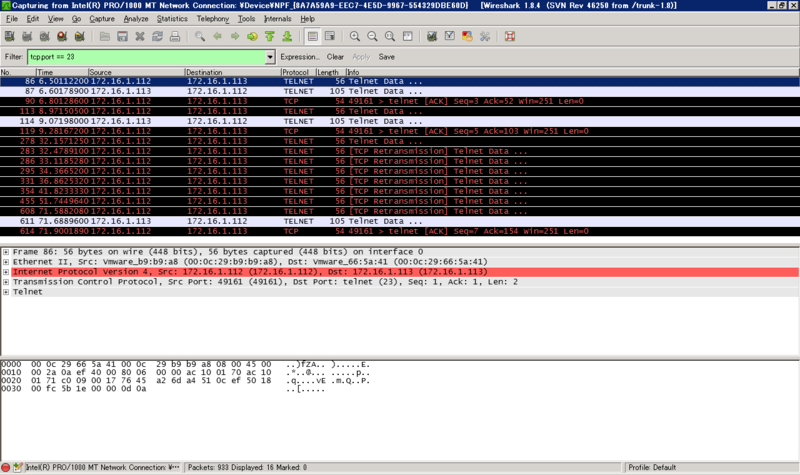Edit display filters icon
This screenshot has width=800, height=475.
pos(449,36)
